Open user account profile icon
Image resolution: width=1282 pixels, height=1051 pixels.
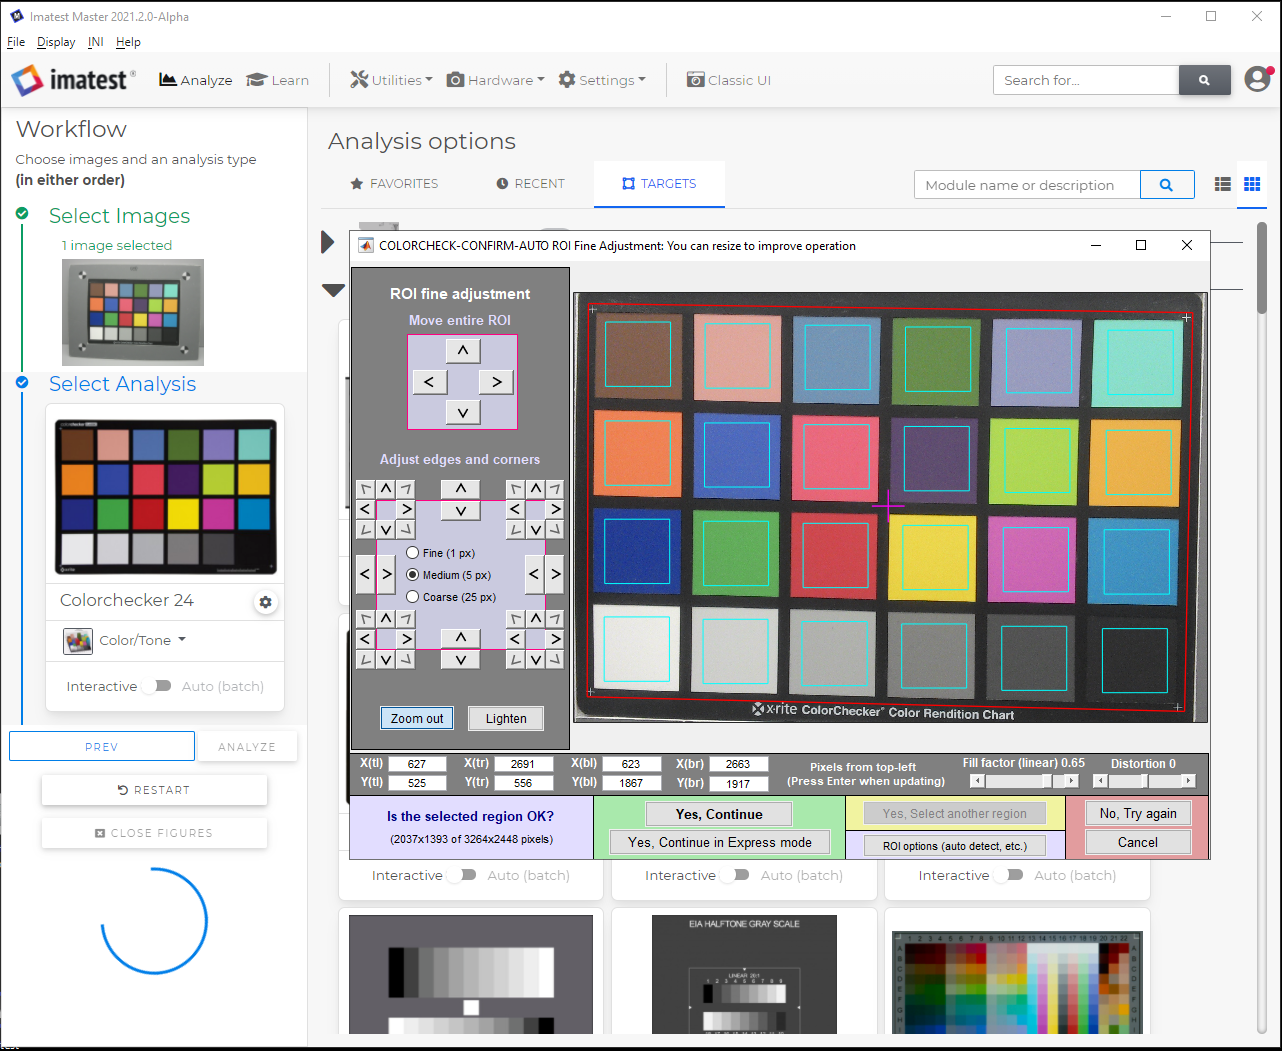click(x=1257, y=79)
